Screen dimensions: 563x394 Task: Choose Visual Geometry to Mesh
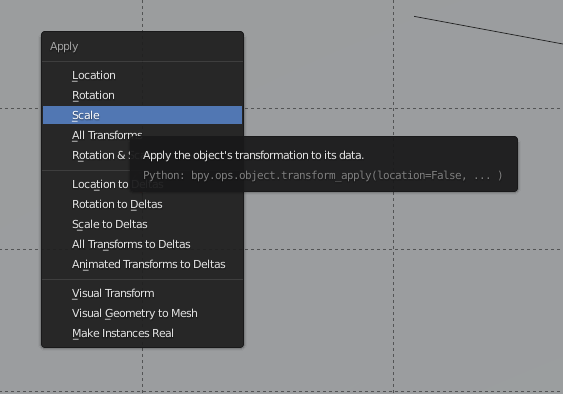[x=142, y=313]
